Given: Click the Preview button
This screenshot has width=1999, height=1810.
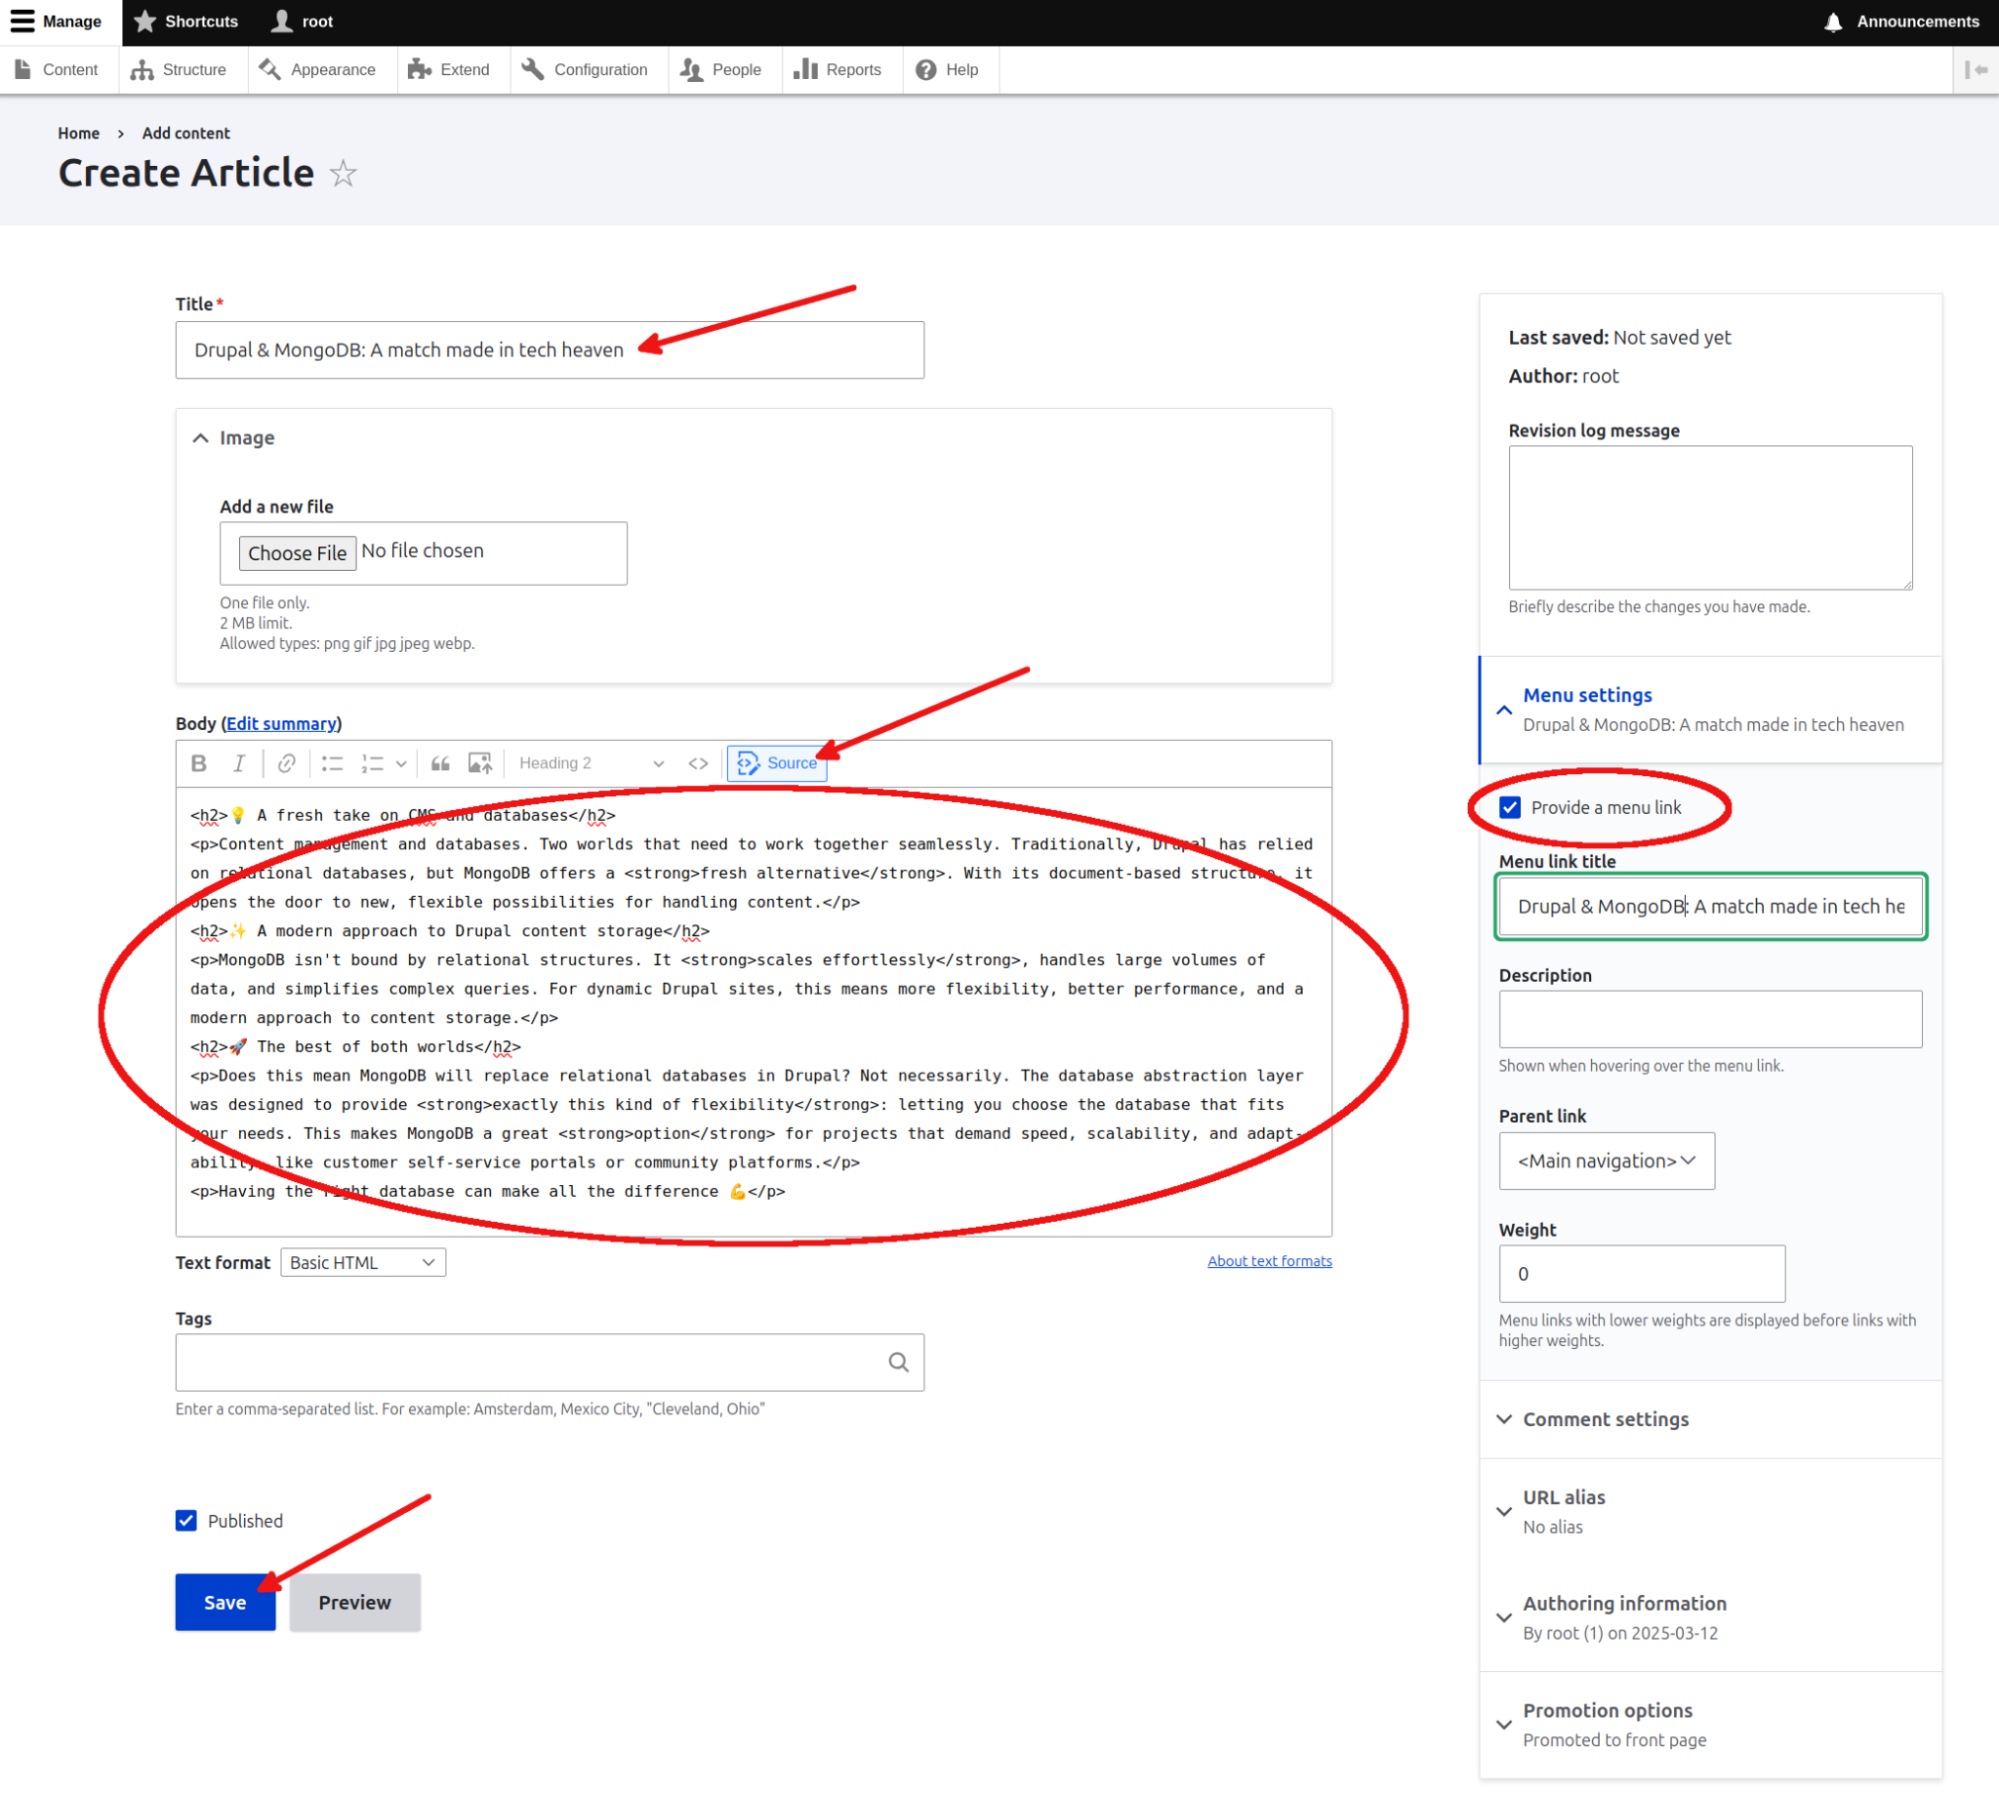Looking at the screenshot, I should tap(355, 1603).
